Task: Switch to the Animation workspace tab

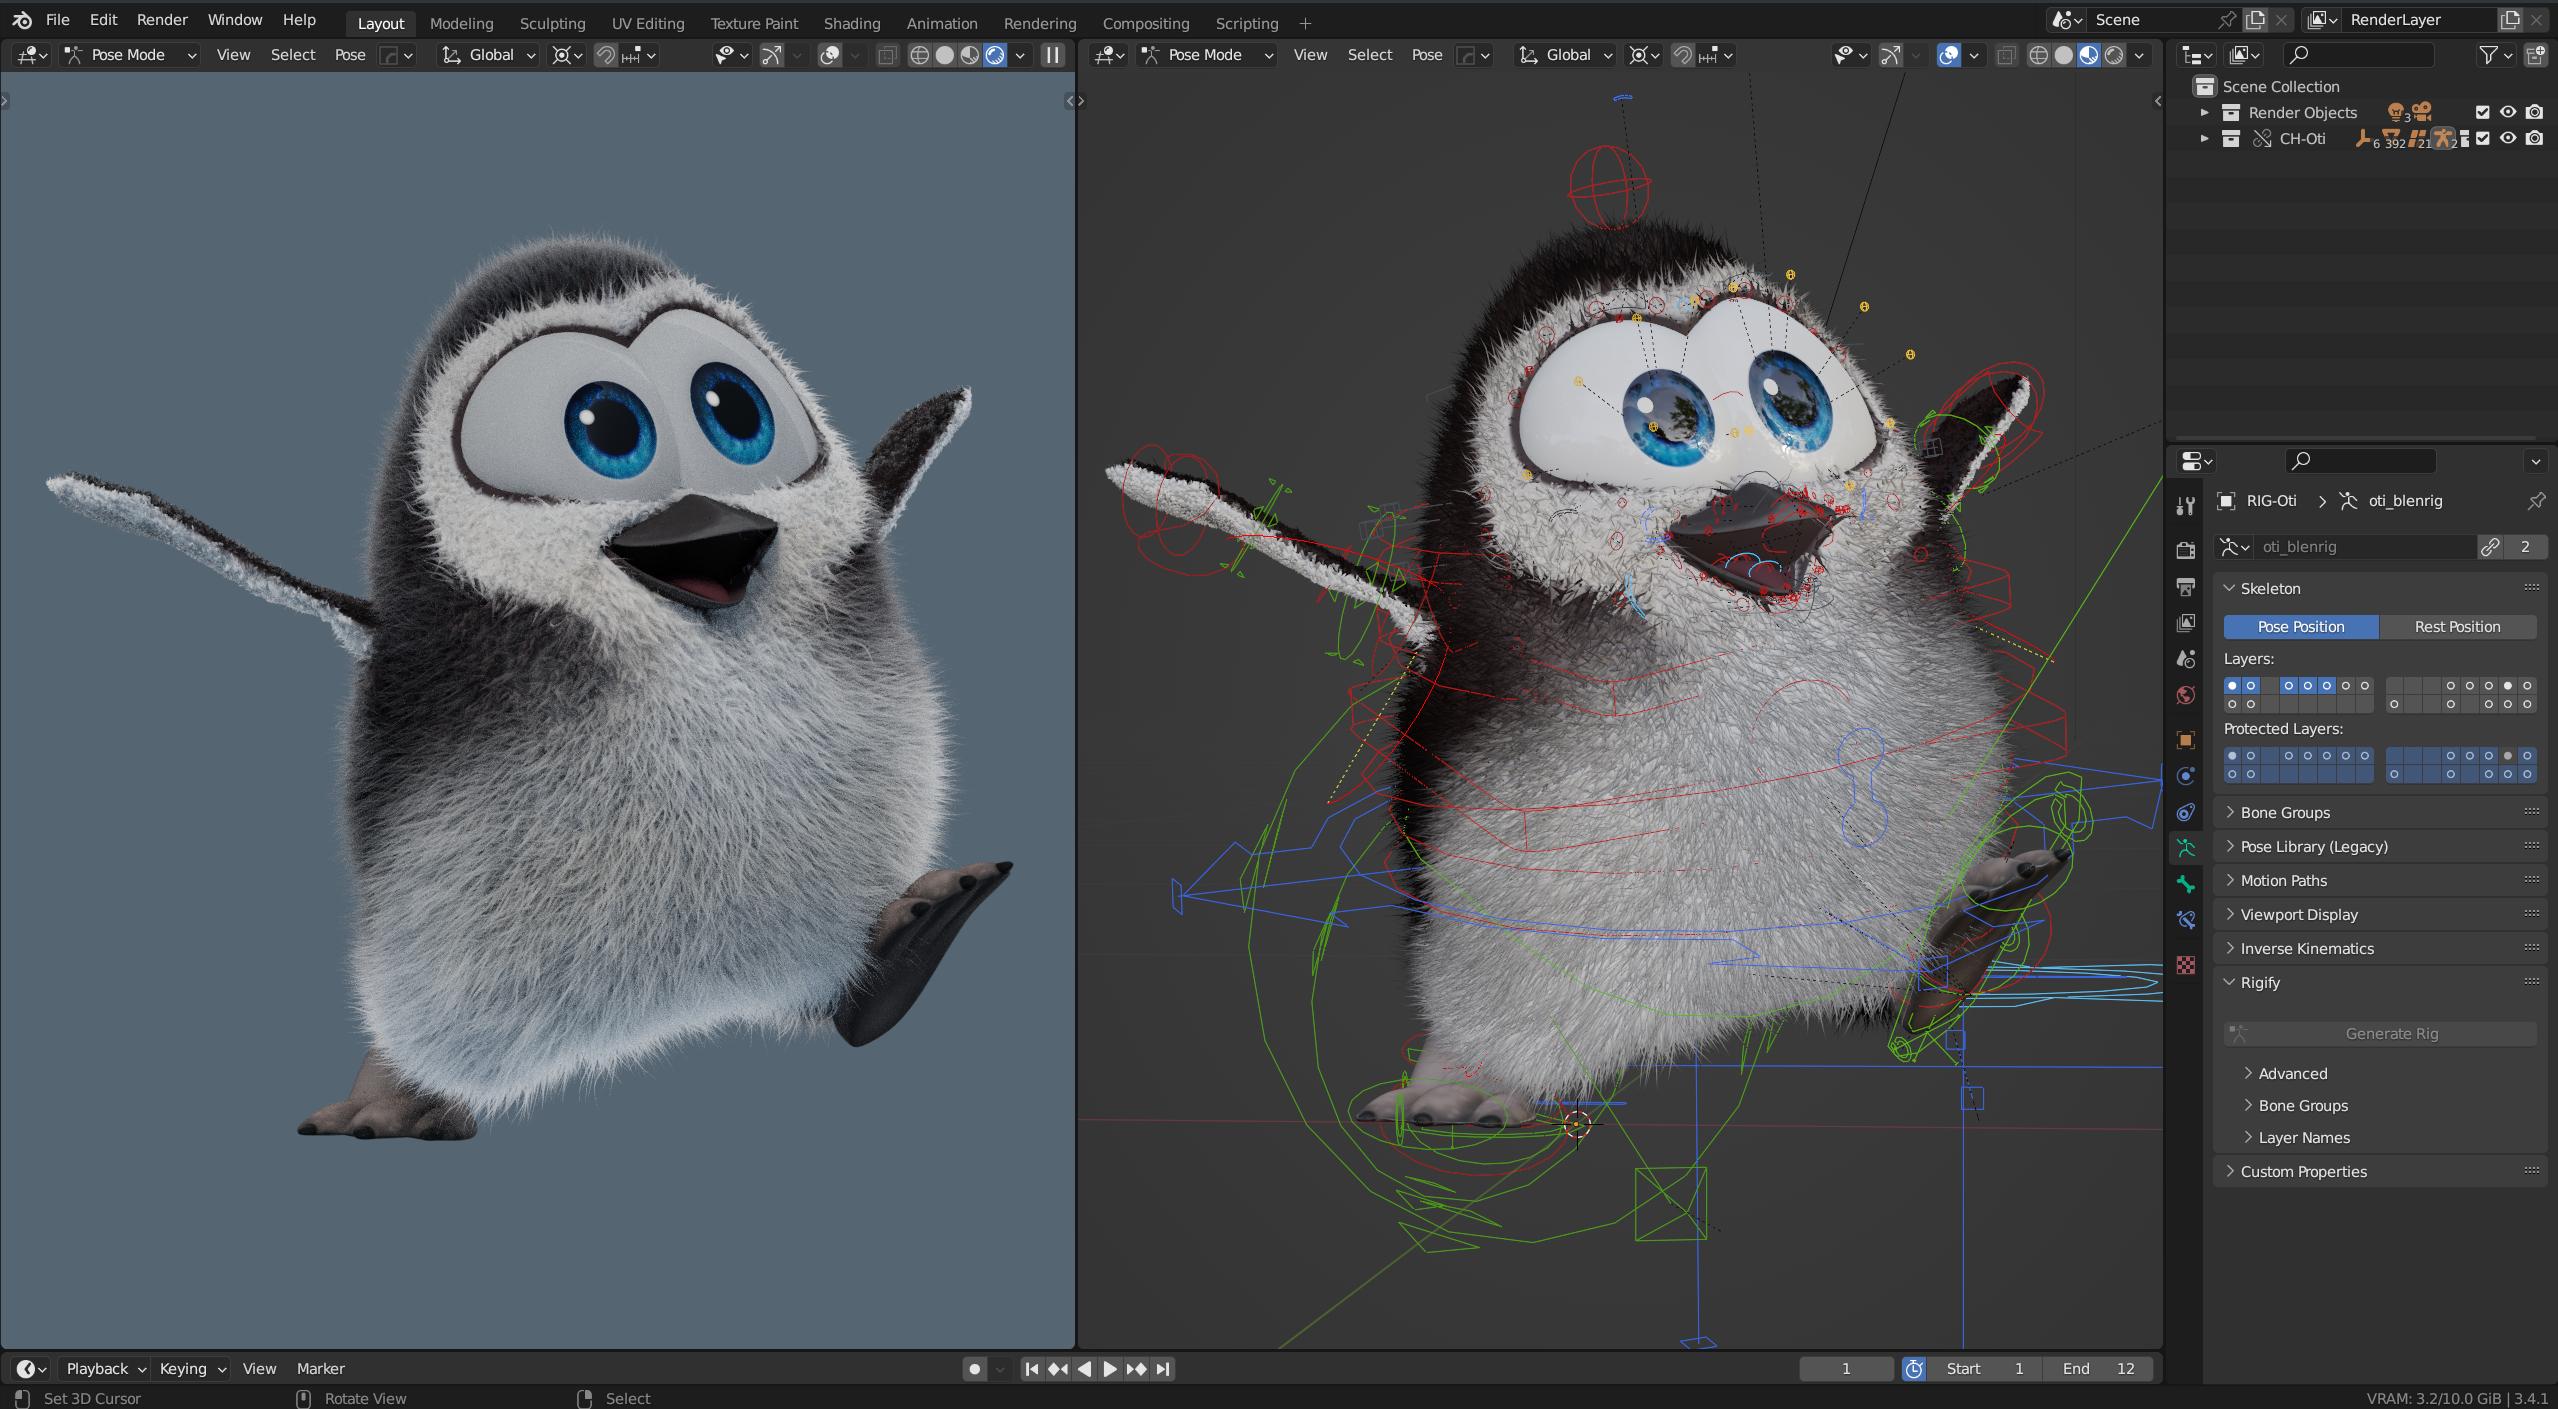Action: 941,23
